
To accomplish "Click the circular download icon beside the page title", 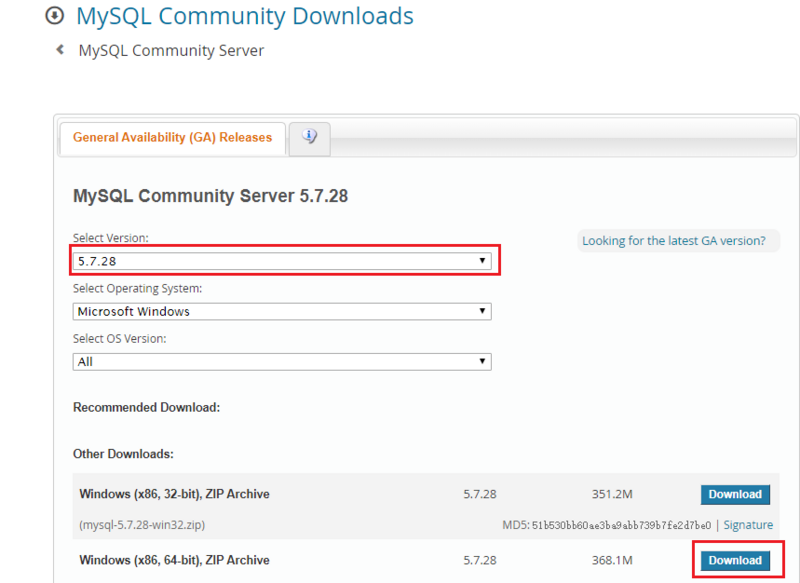I will [55, 16].
